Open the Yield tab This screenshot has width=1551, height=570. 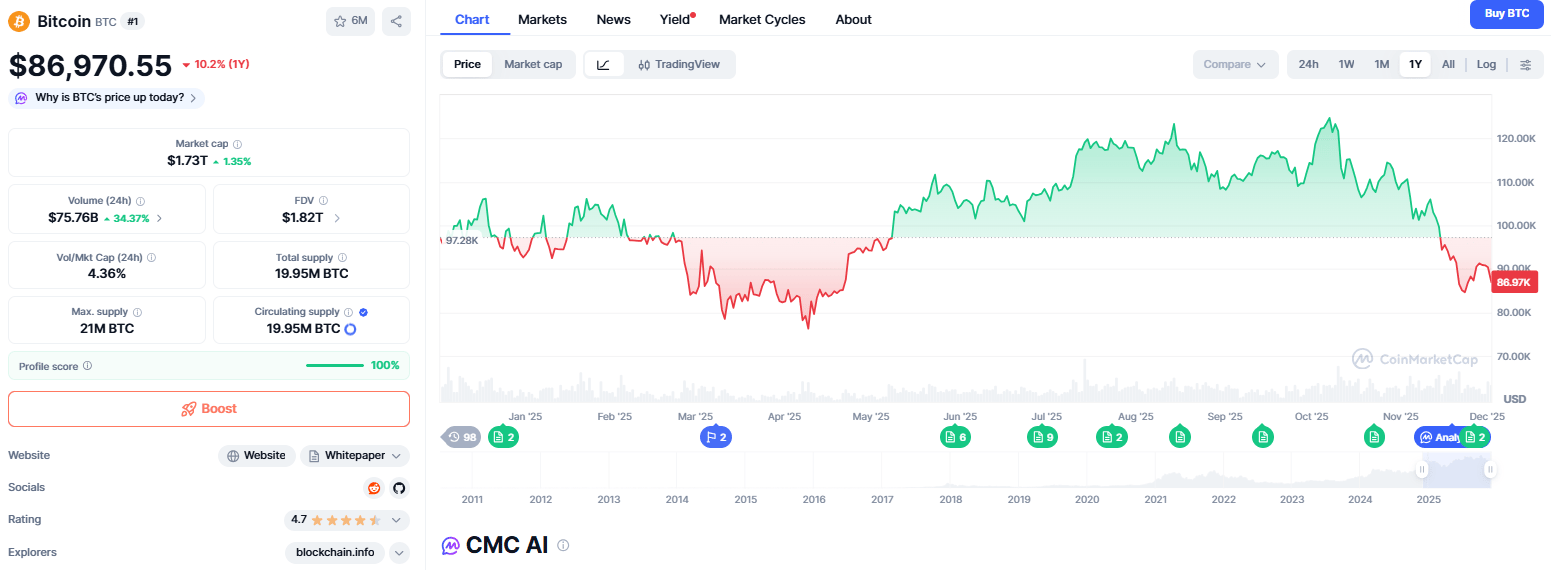coord(675,19)
